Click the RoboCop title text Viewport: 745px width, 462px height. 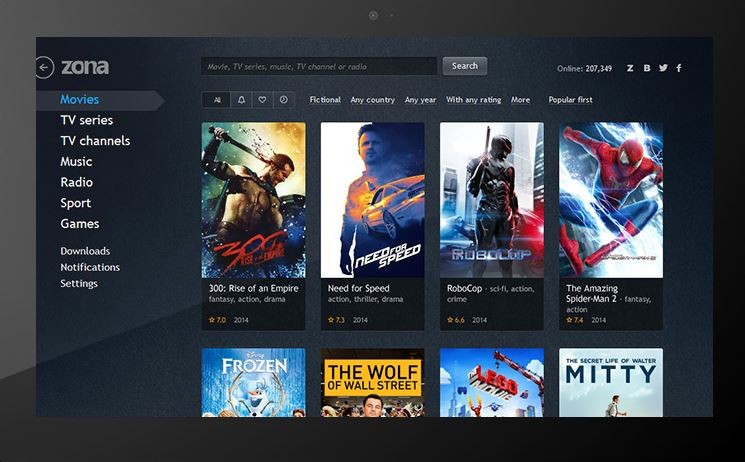pyautogui.click(x=464, y=289)
